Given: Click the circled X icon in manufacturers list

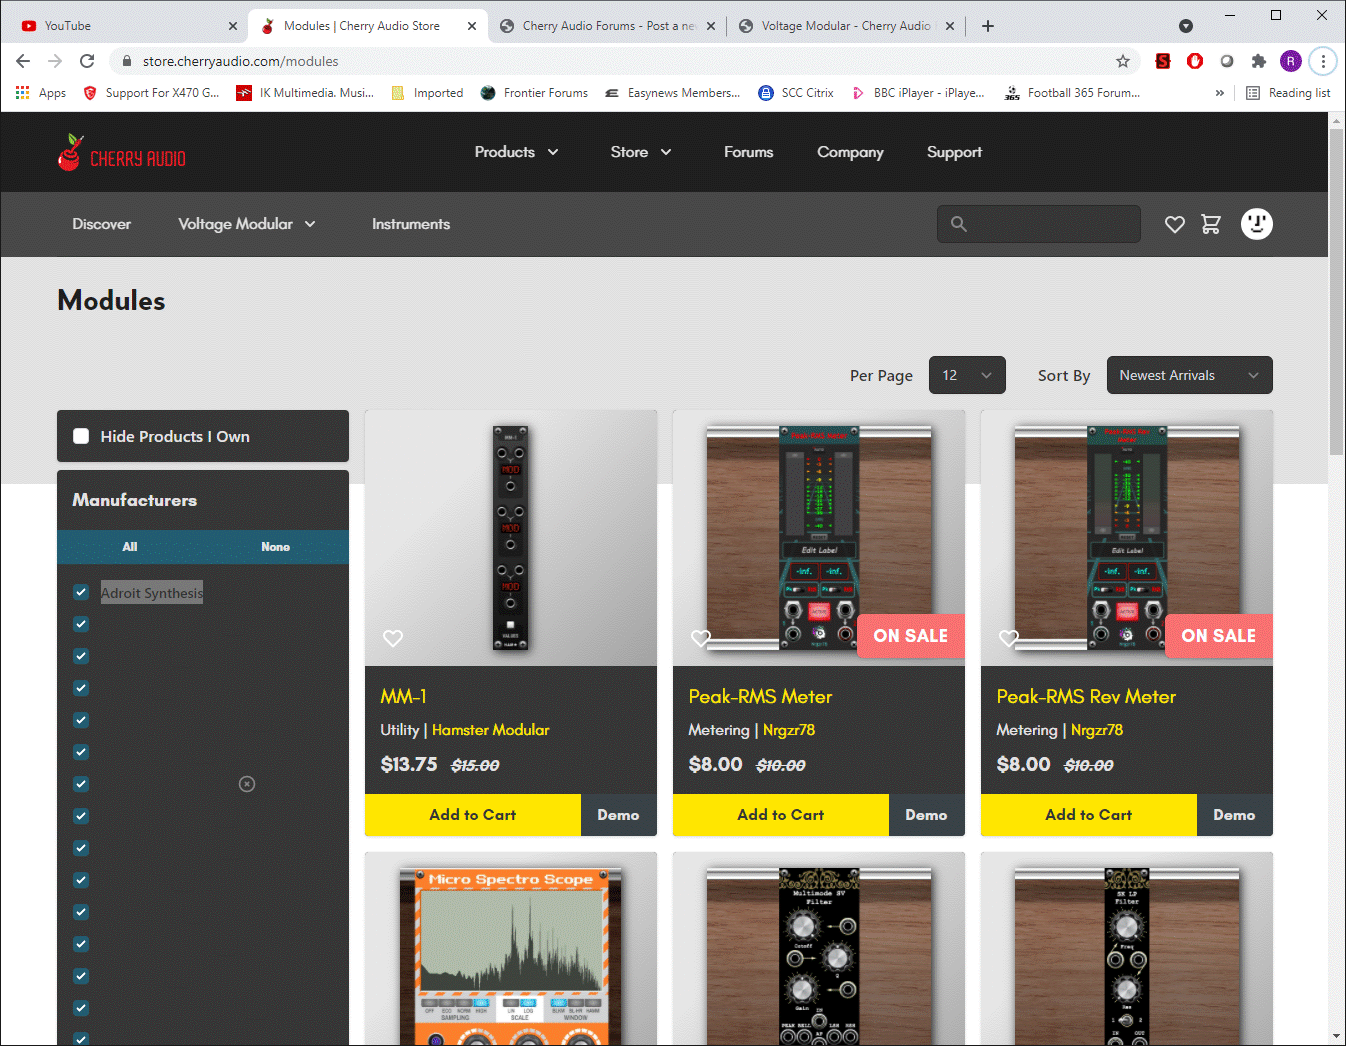Looking at the screenshot, I should click(247, 784).
